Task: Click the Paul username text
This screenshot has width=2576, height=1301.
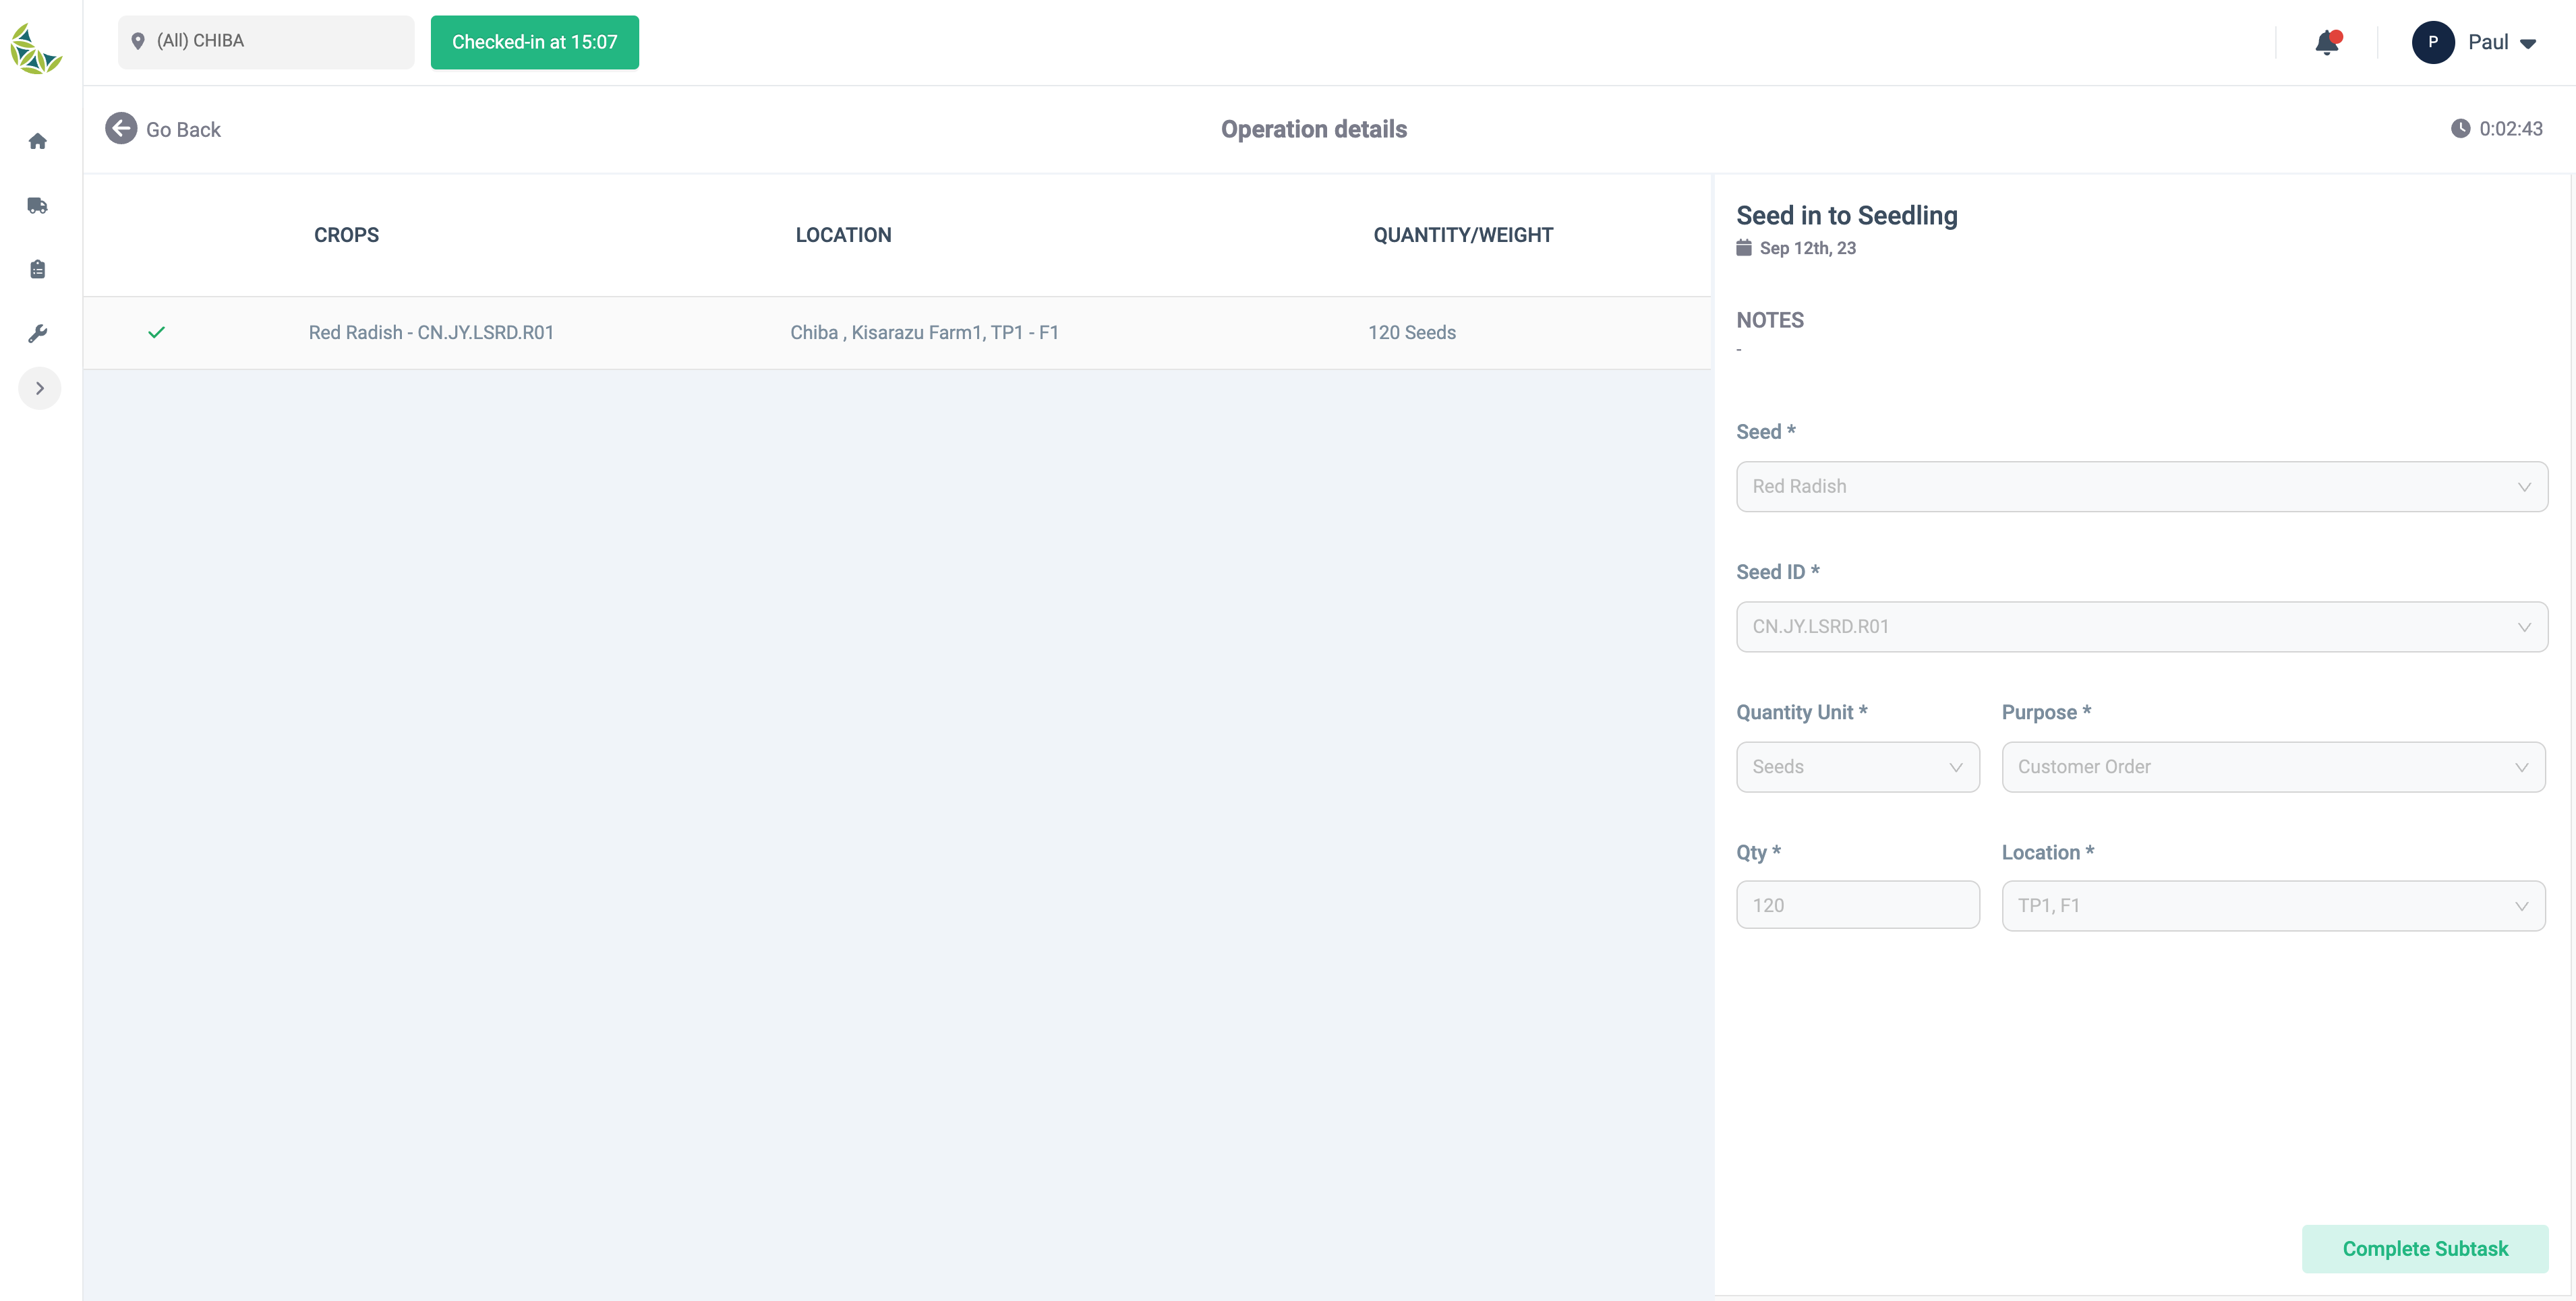Action: (x=2488, y=42)
